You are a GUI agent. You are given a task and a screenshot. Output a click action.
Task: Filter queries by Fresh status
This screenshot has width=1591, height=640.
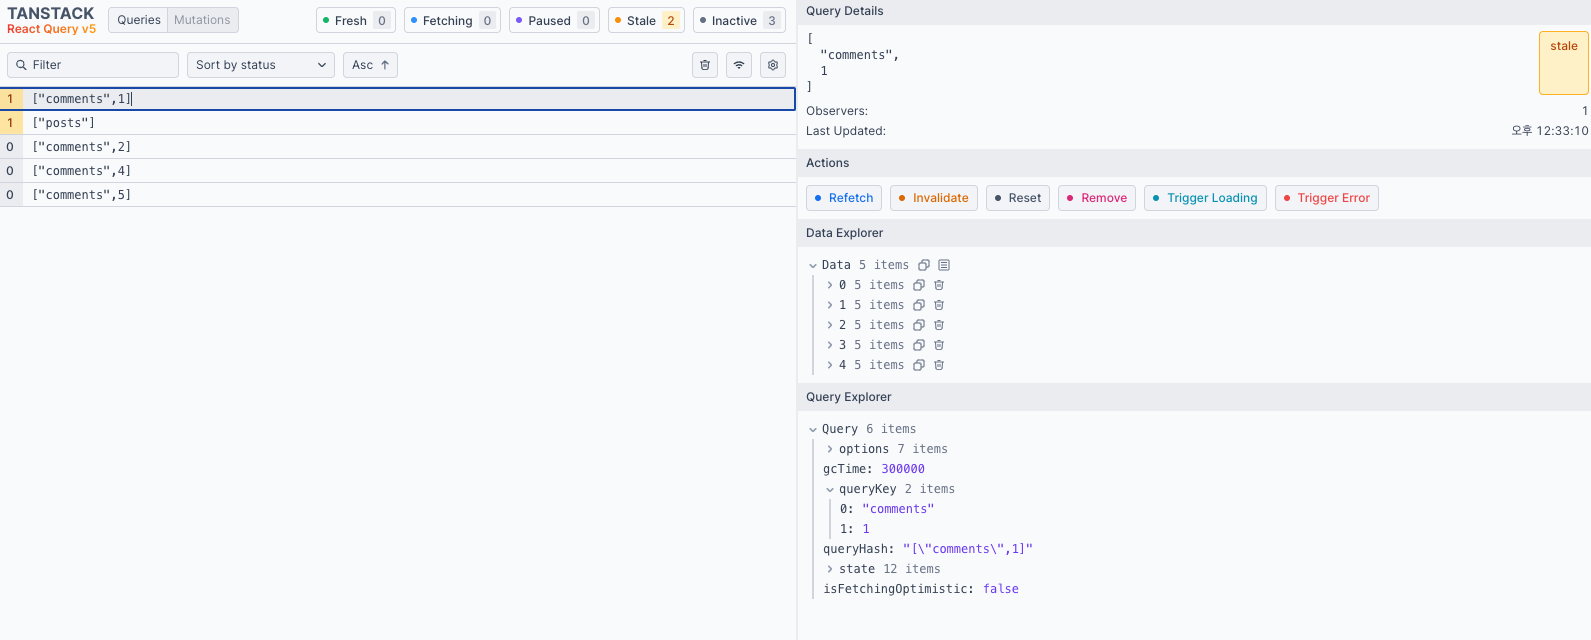pyautogui.click(x=356, y=20)
